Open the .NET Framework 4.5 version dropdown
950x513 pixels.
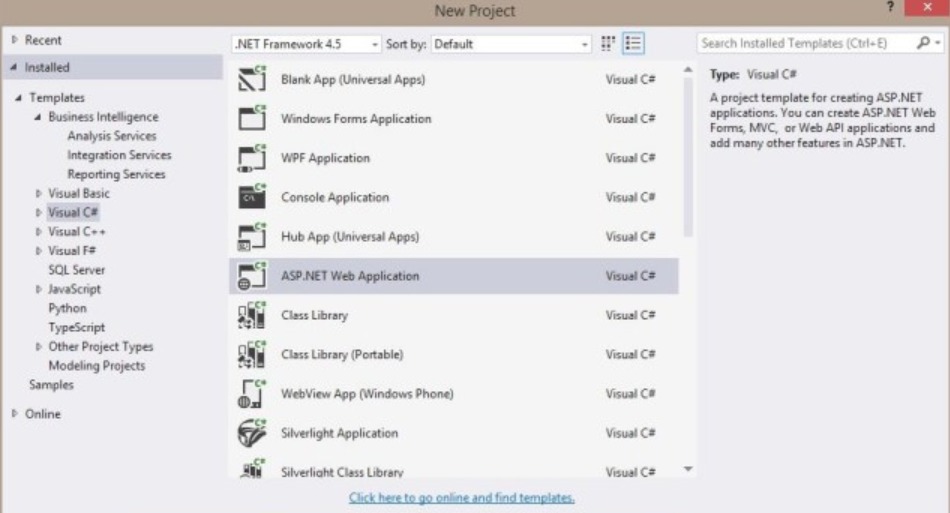(306, 44)
